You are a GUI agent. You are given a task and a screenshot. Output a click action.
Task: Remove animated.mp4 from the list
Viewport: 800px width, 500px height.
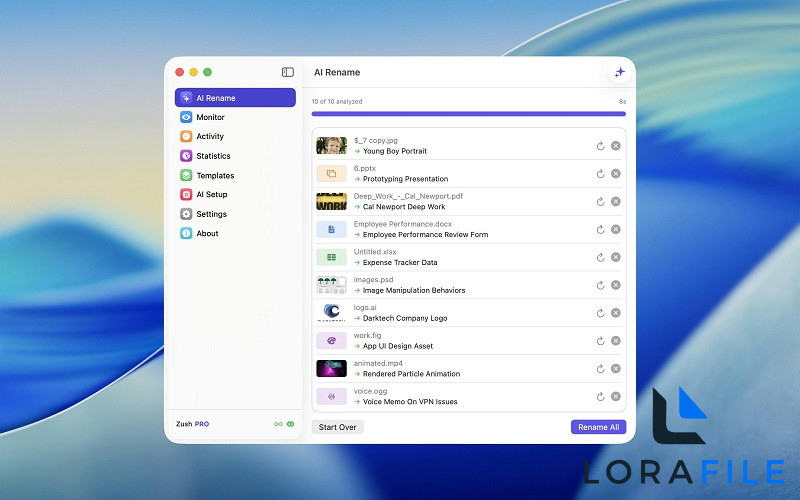pos(616,368)
